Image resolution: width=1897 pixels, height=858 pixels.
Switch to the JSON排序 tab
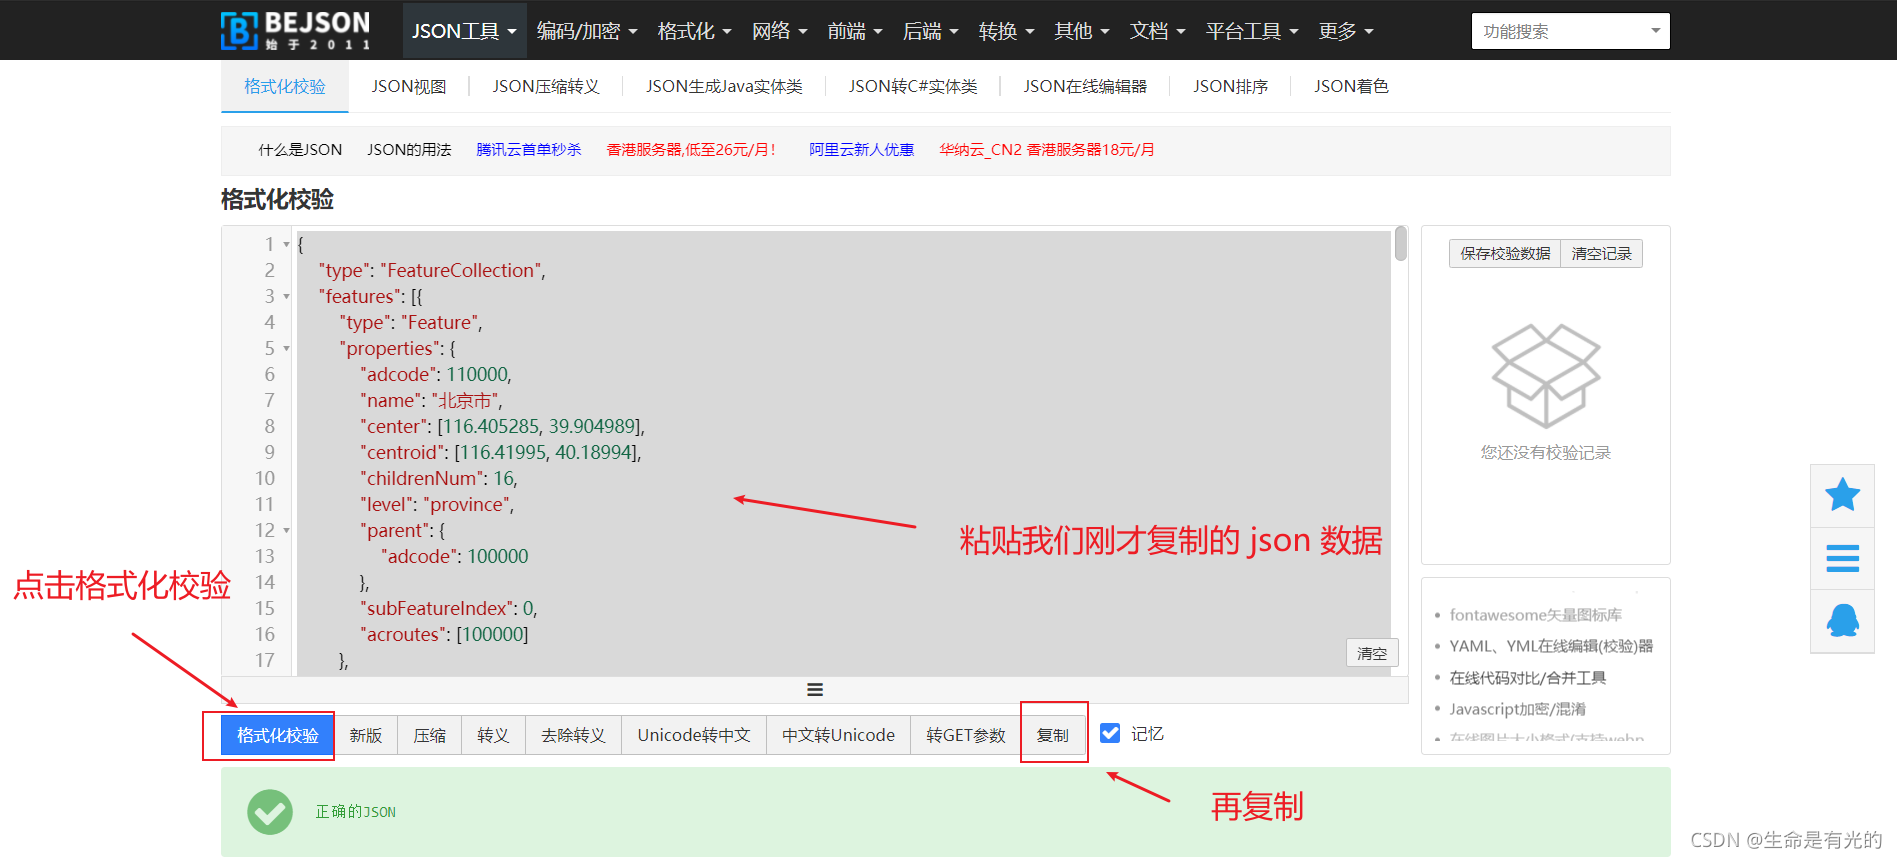1230,87
